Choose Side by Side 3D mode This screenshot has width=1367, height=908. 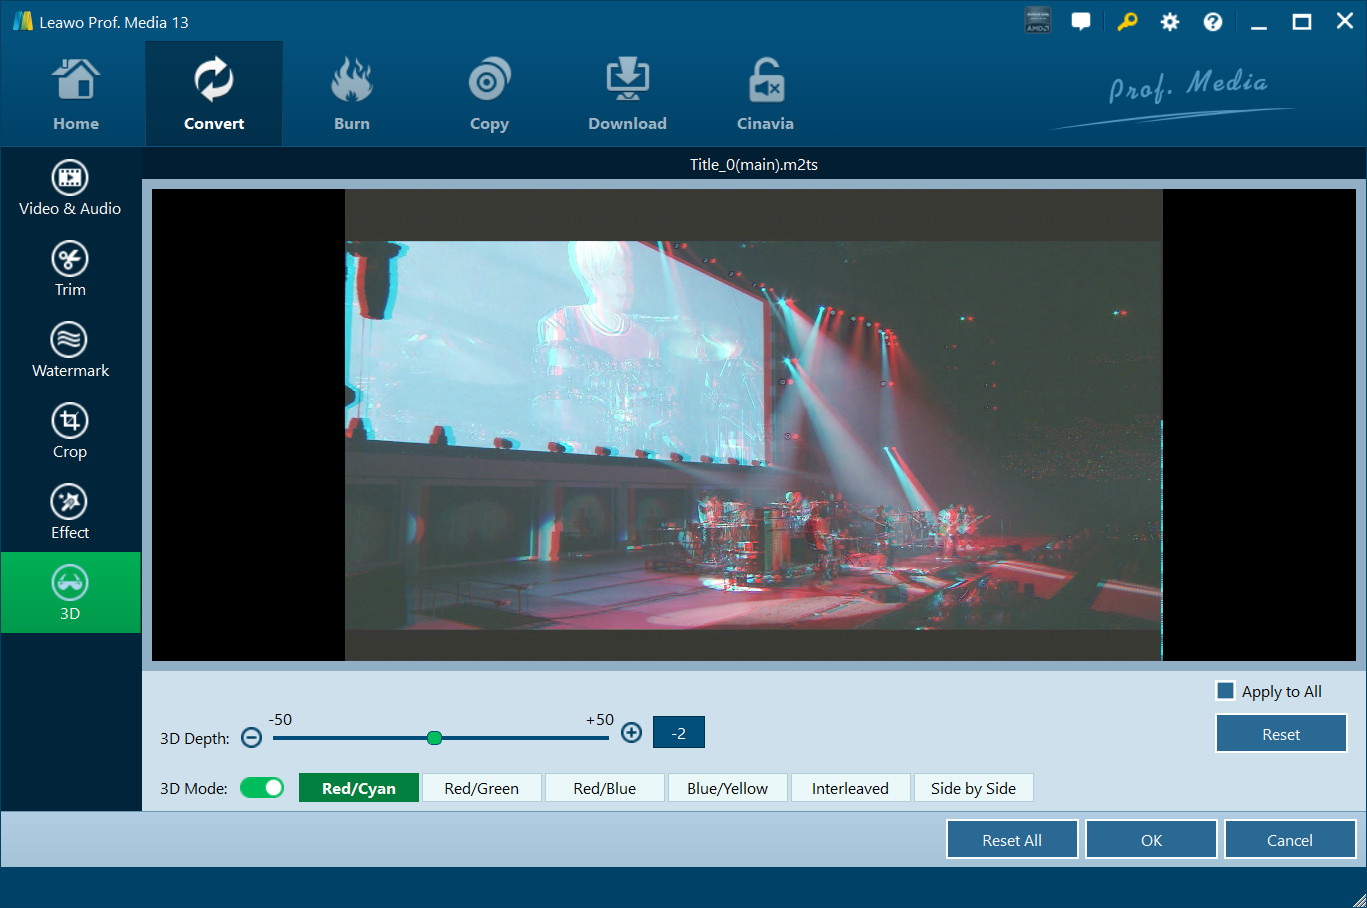(972, 788)
